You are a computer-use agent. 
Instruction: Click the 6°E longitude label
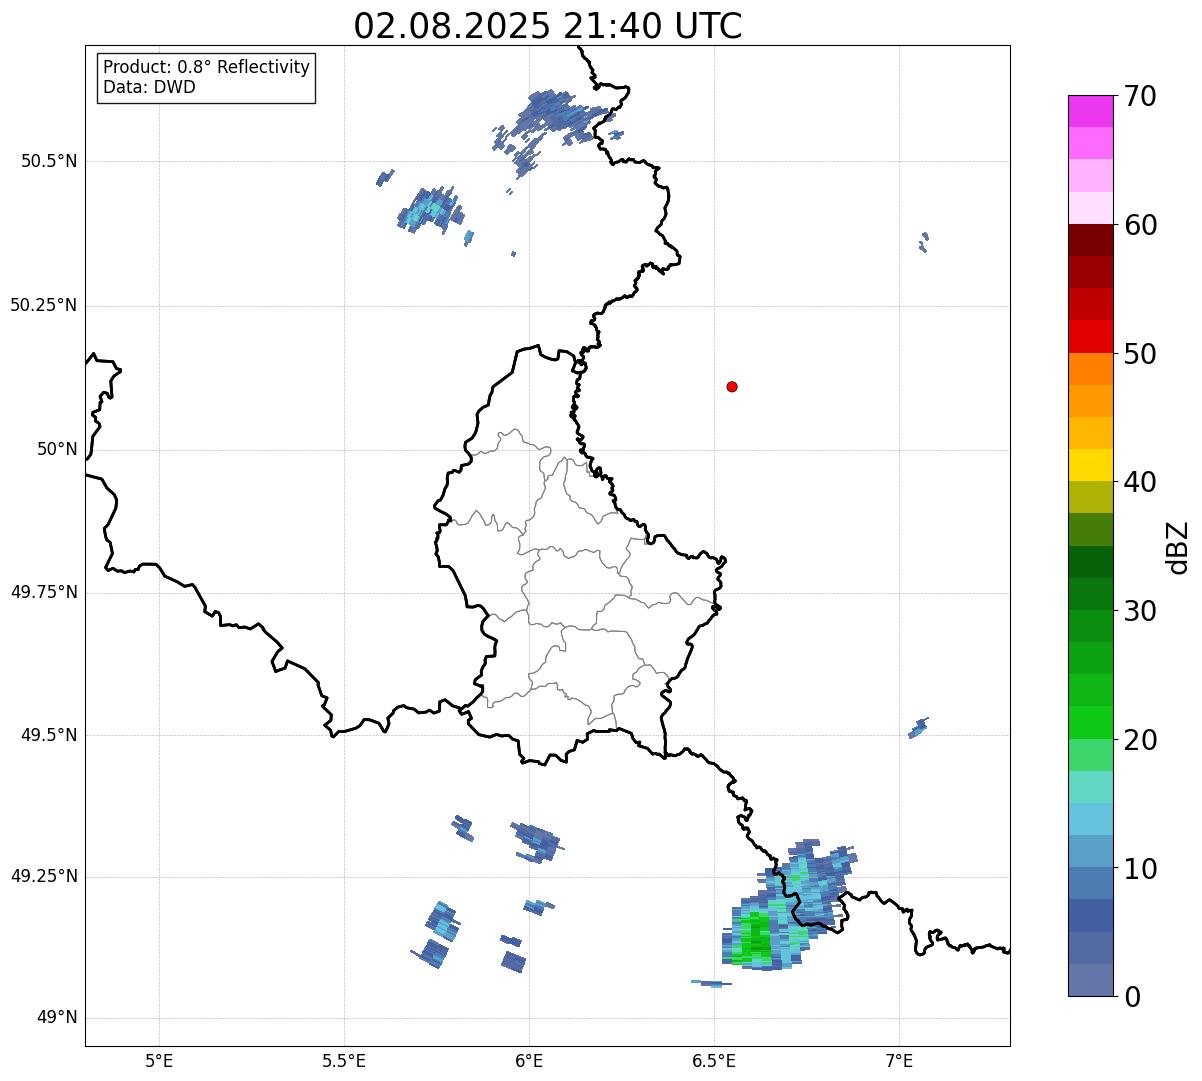click(529, 1061)
